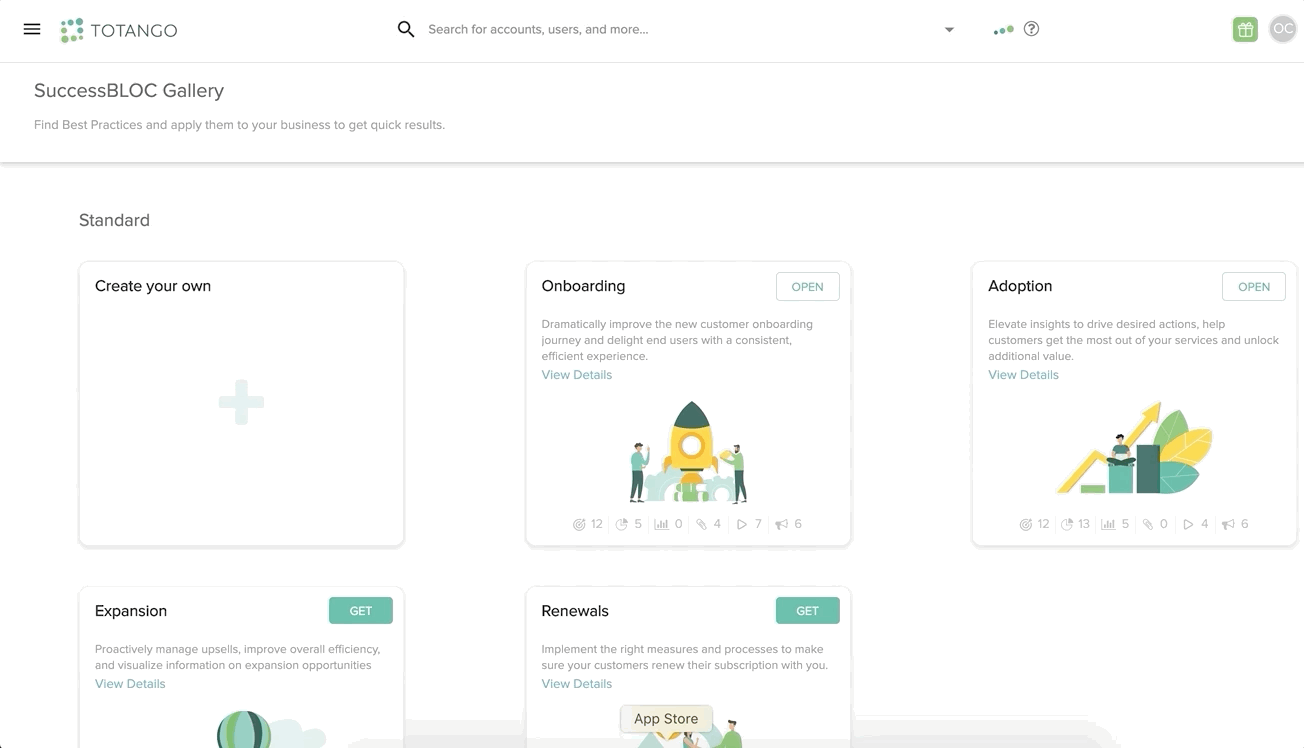Click Onboarding target icon showing 12
Screen dimensions: 1304x748
click(x=579, y=524)
